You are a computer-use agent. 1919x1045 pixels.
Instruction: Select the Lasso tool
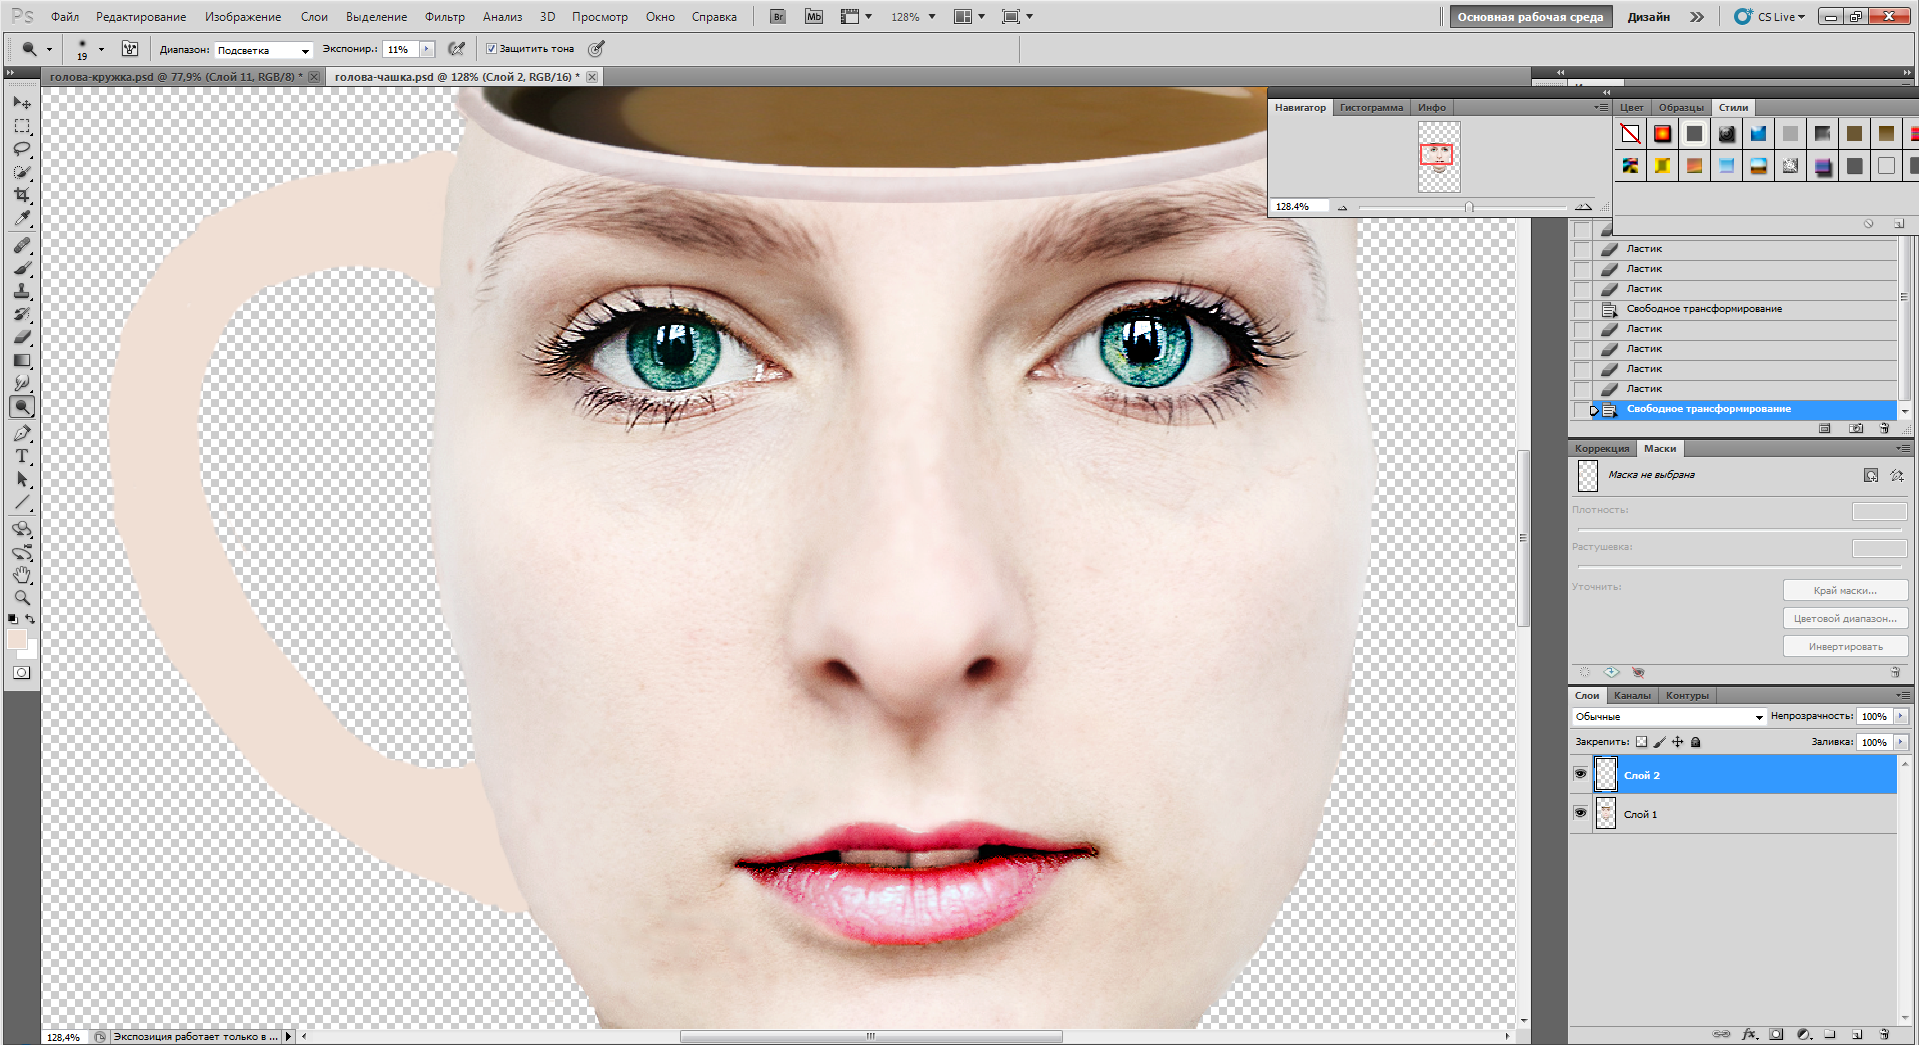pyautogui.click(x=22, y=149)
